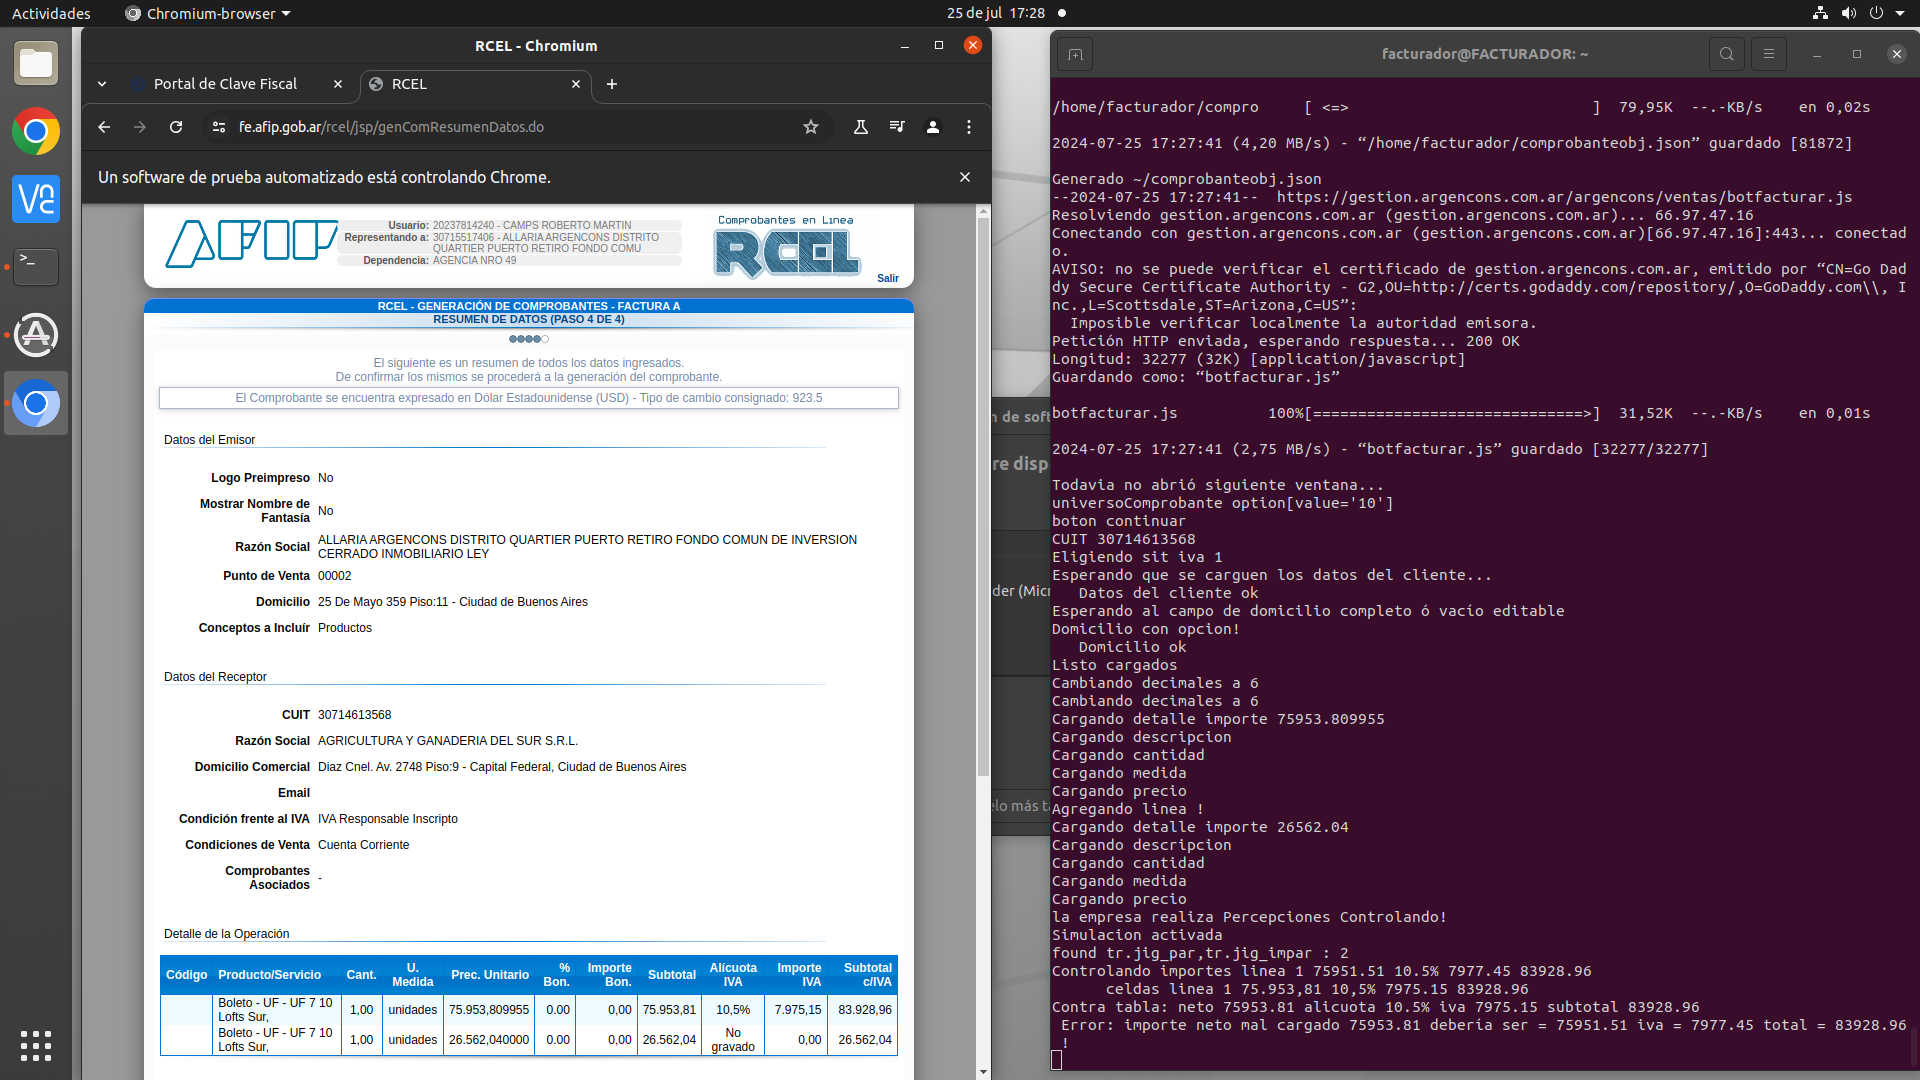Select Punto de Venta 00002 value

(335, 576)
